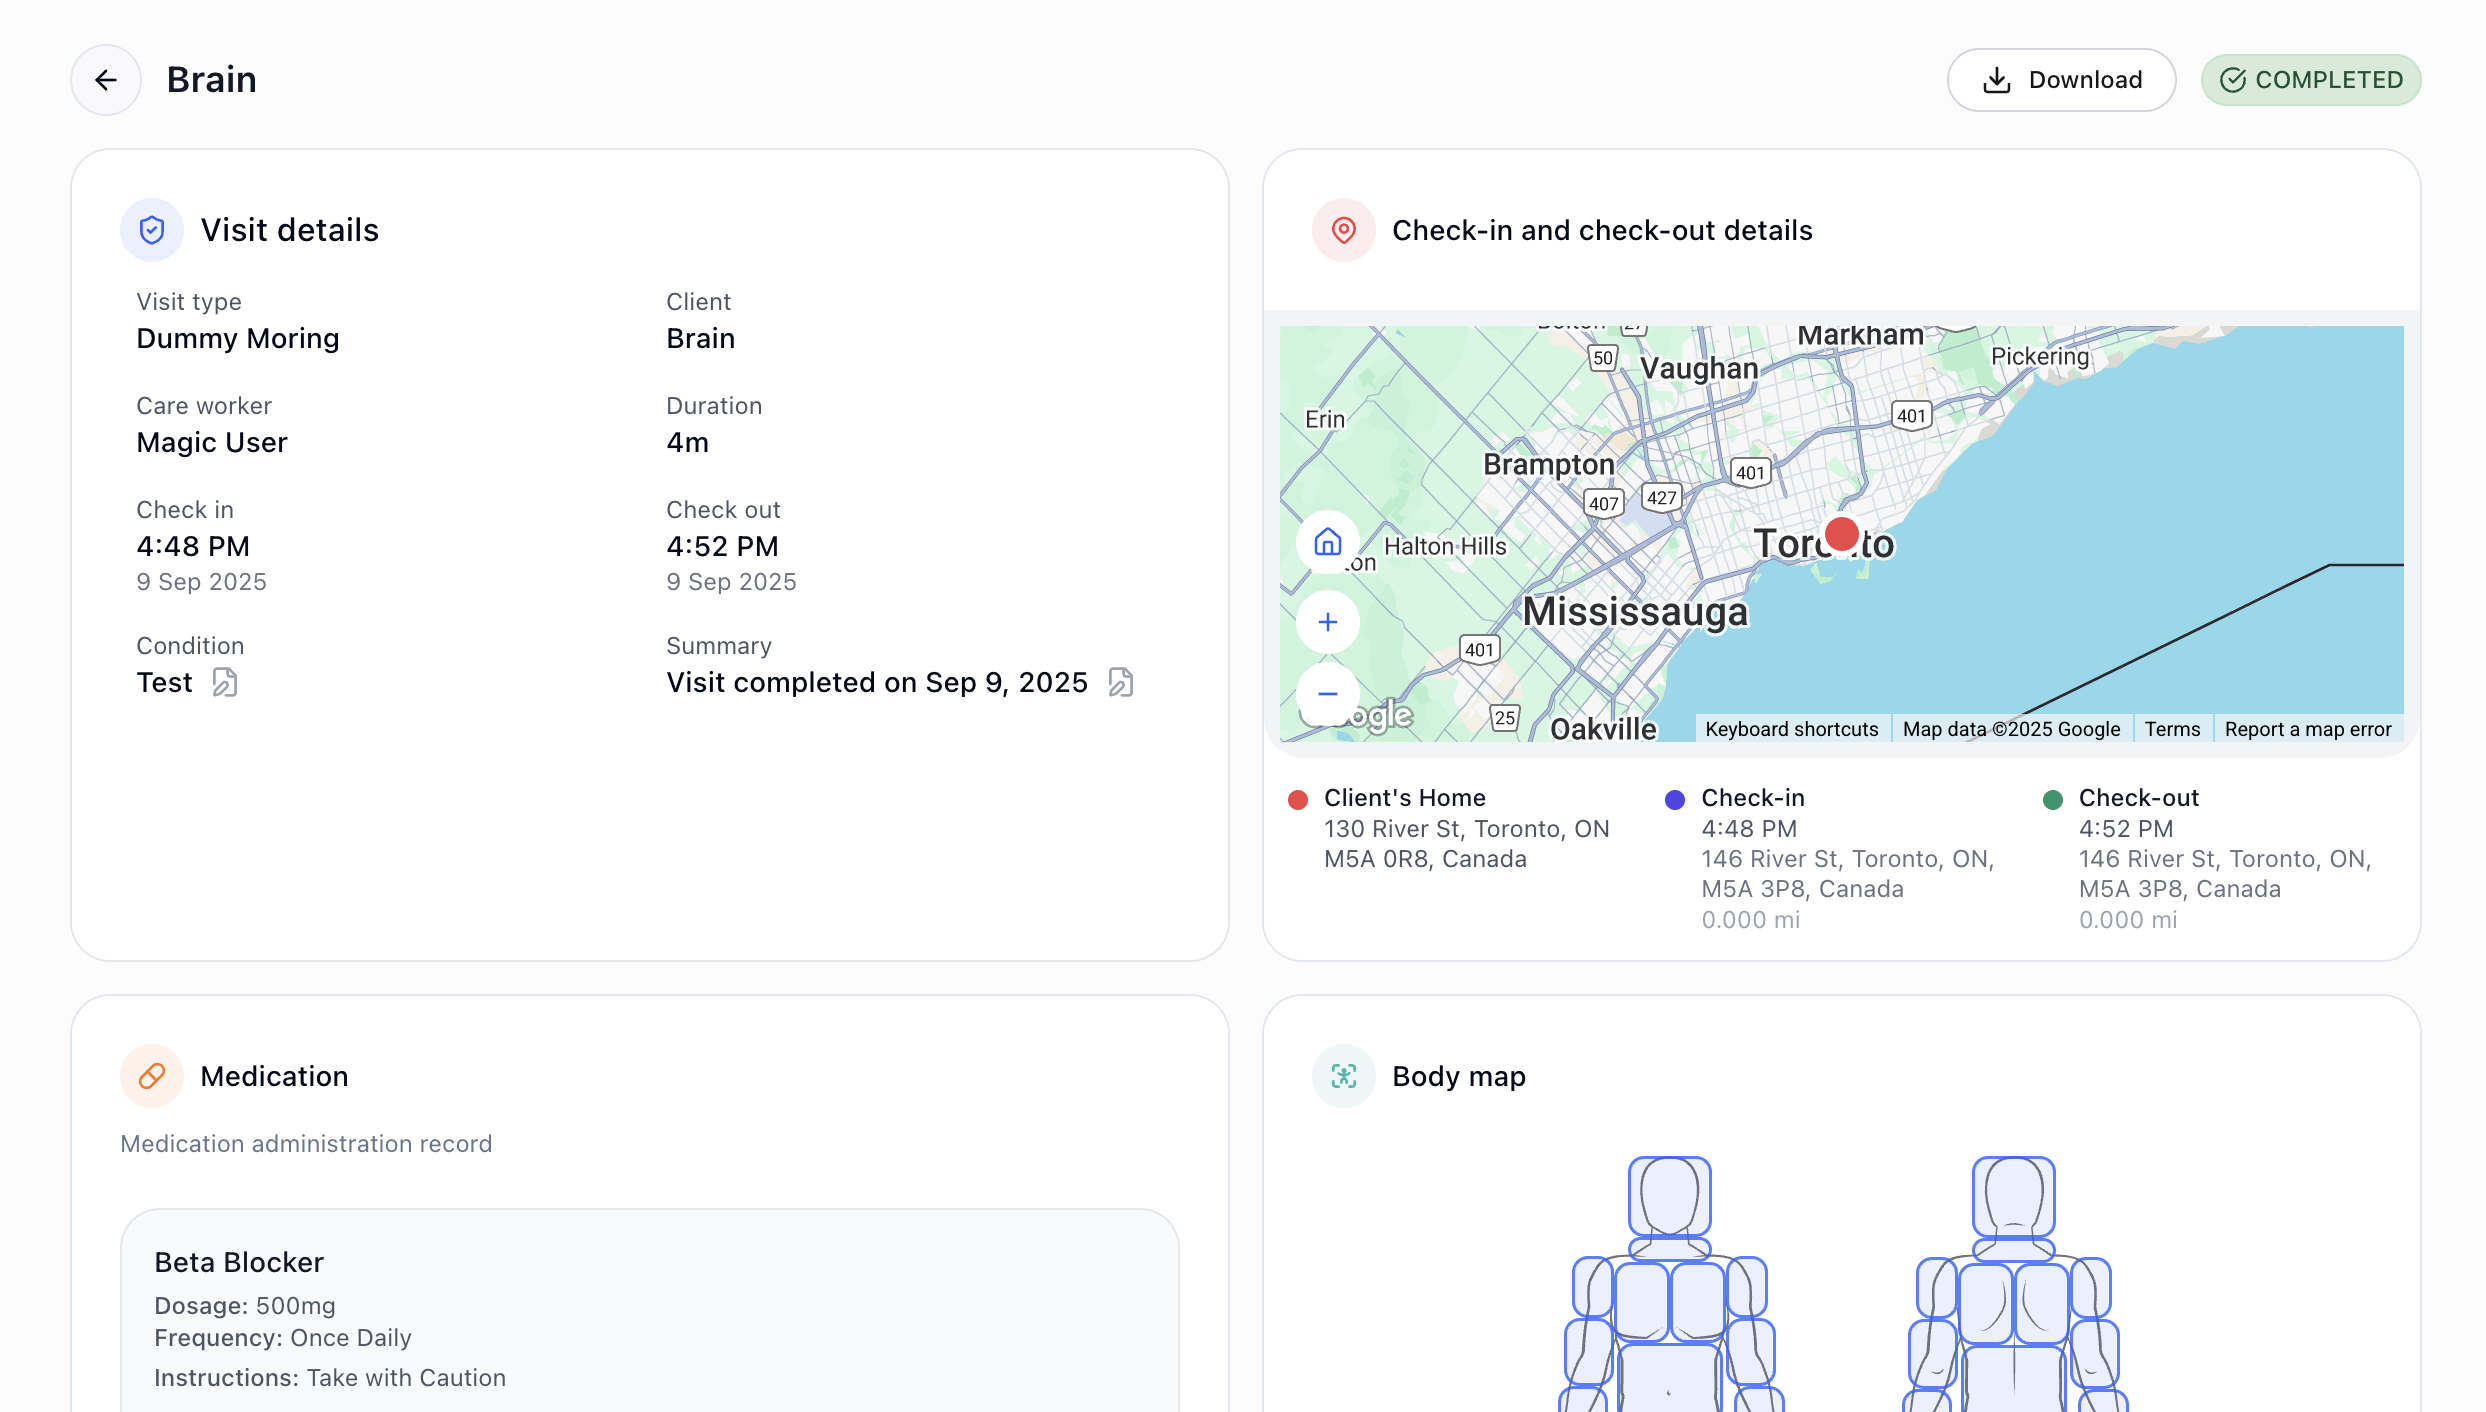Screen dimensions: 2486x1412
Task: Click the checkmark icon in COMPLETED badge
Action: [x=2232, y=80]
